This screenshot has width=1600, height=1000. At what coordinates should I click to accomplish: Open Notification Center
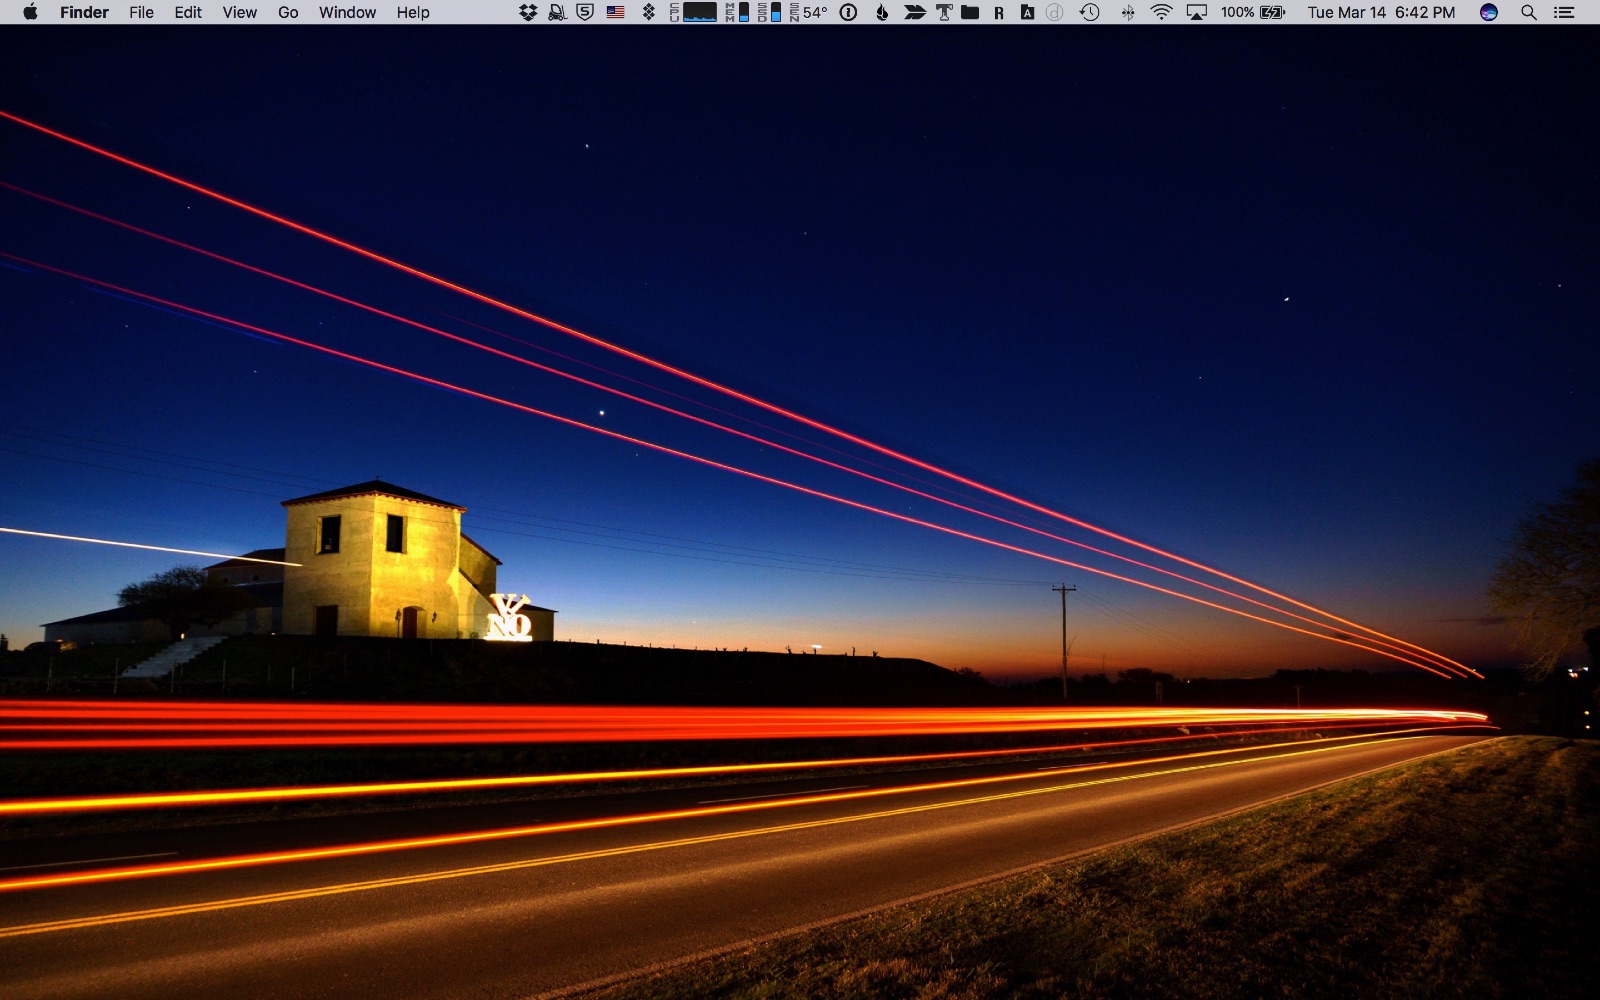coord(1567,13)
